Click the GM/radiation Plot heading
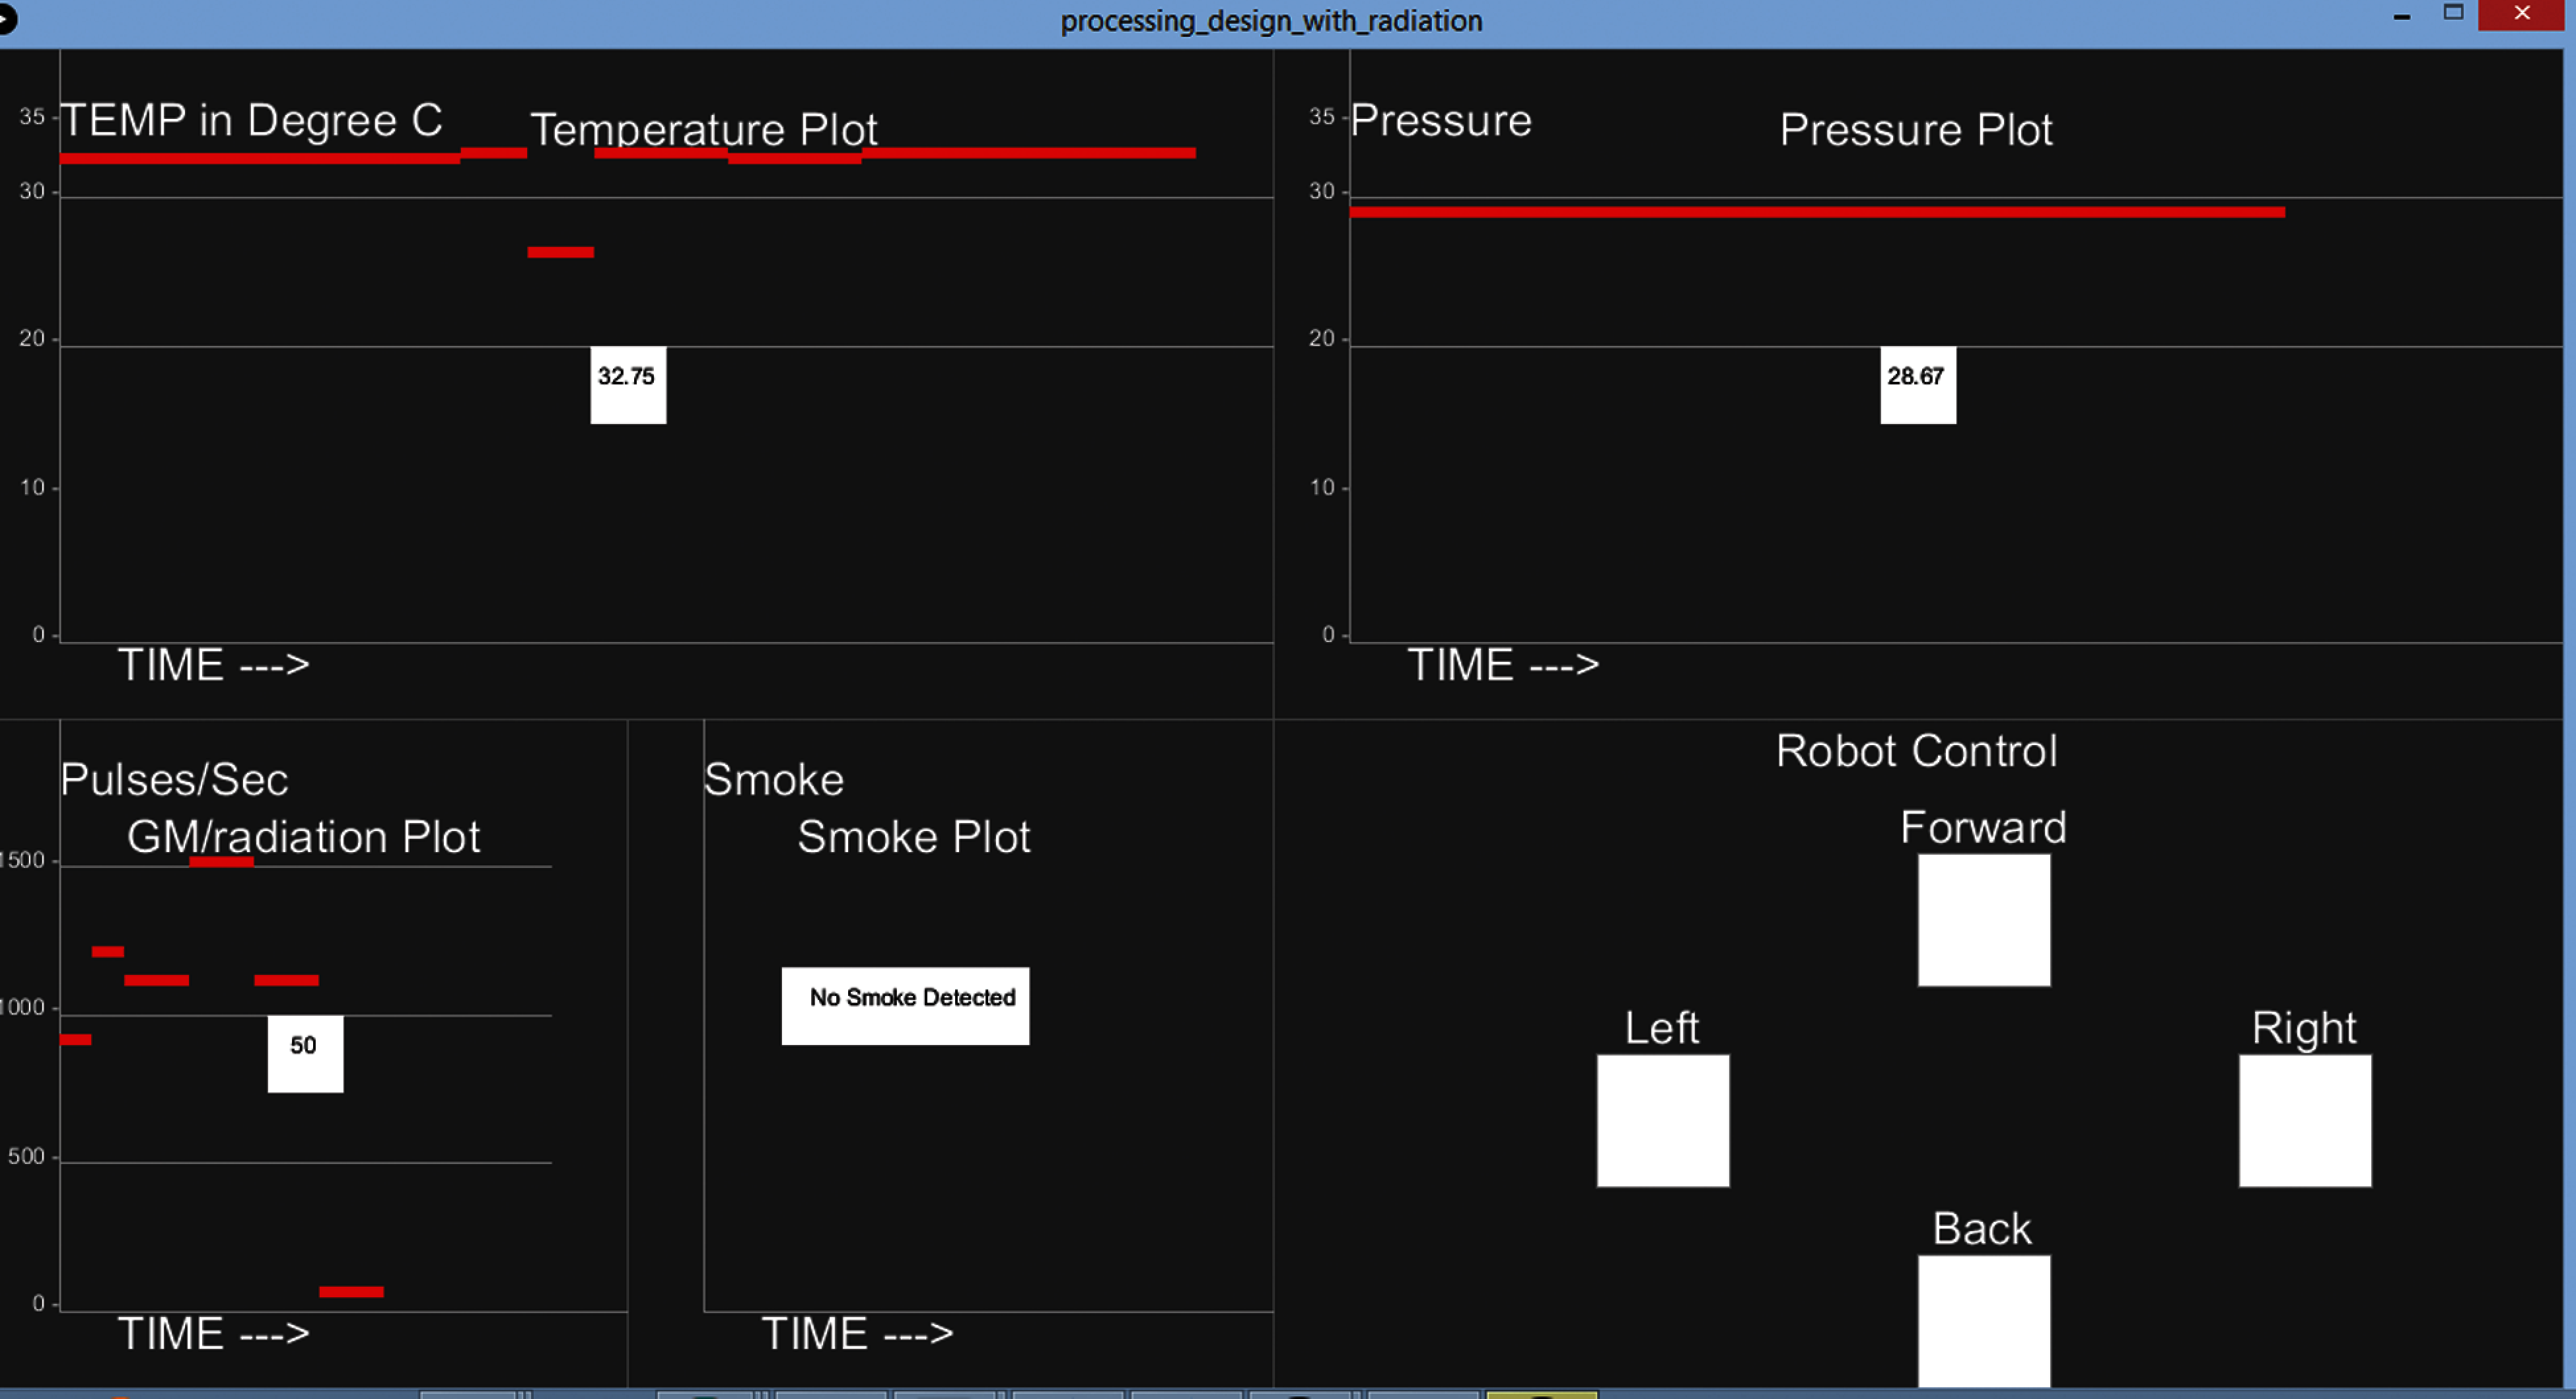This screenshot has height=1399, width=2576. tap(303, 837)
